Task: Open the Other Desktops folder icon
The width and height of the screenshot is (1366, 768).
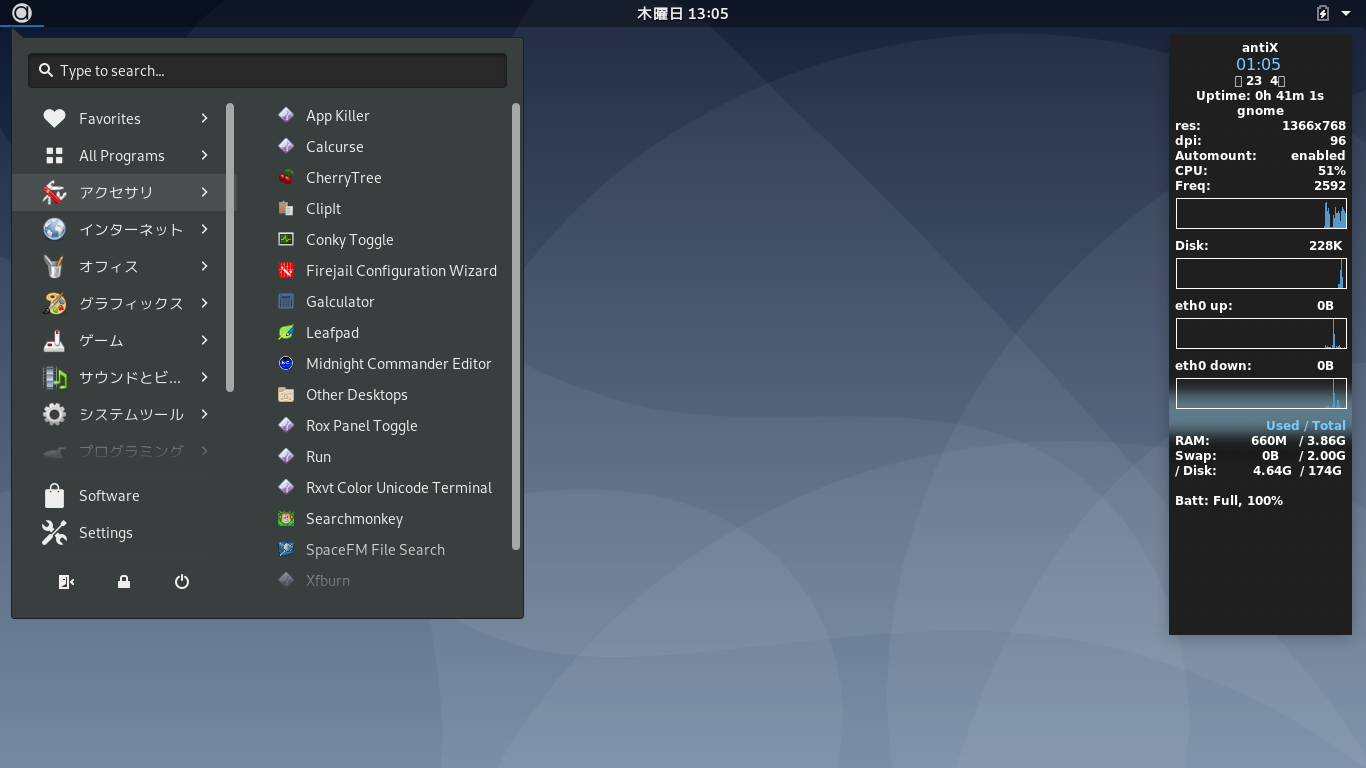Action: click(286, 394)
